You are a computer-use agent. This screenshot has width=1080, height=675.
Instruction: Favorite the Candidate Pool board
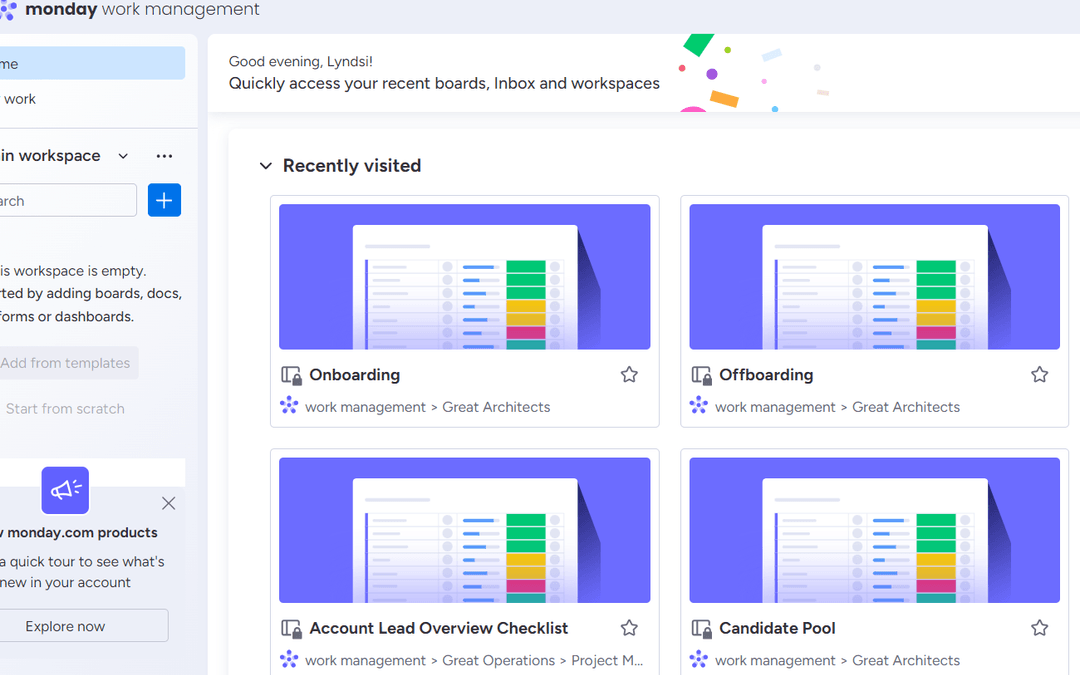coord(1039,627)
